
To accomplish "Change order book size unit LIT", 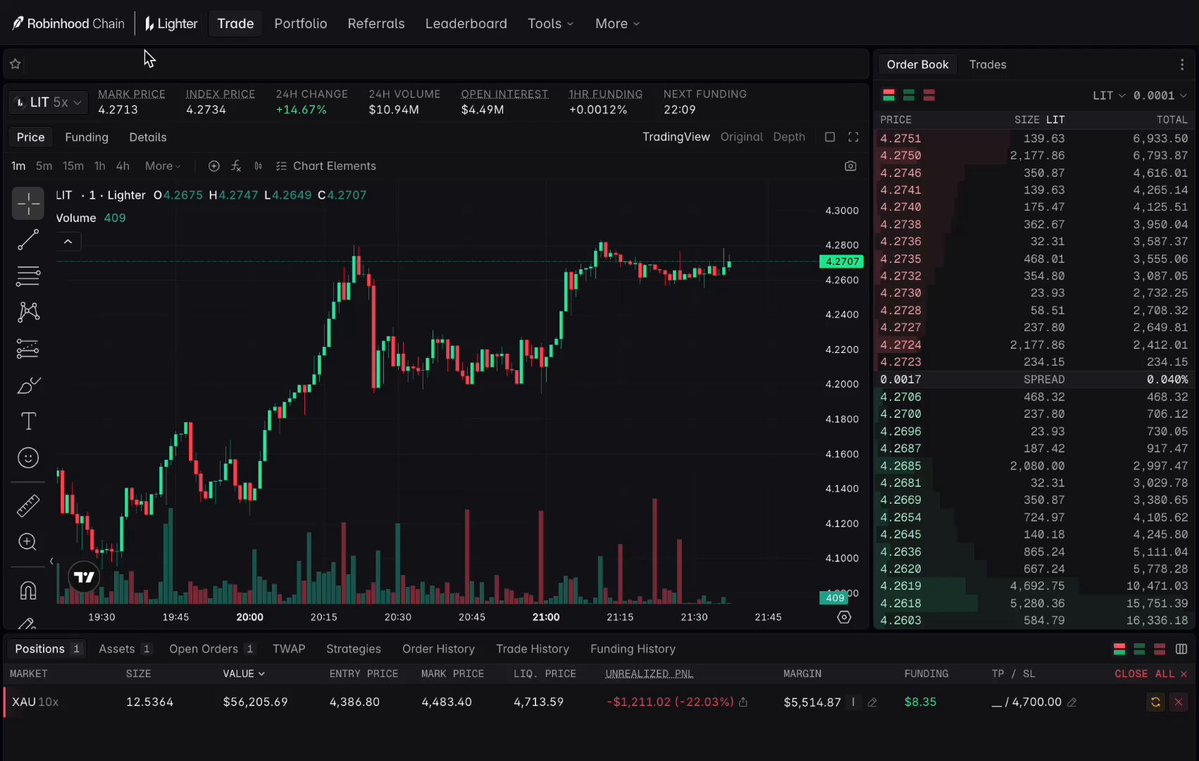I will click(x=1109, y=96).
